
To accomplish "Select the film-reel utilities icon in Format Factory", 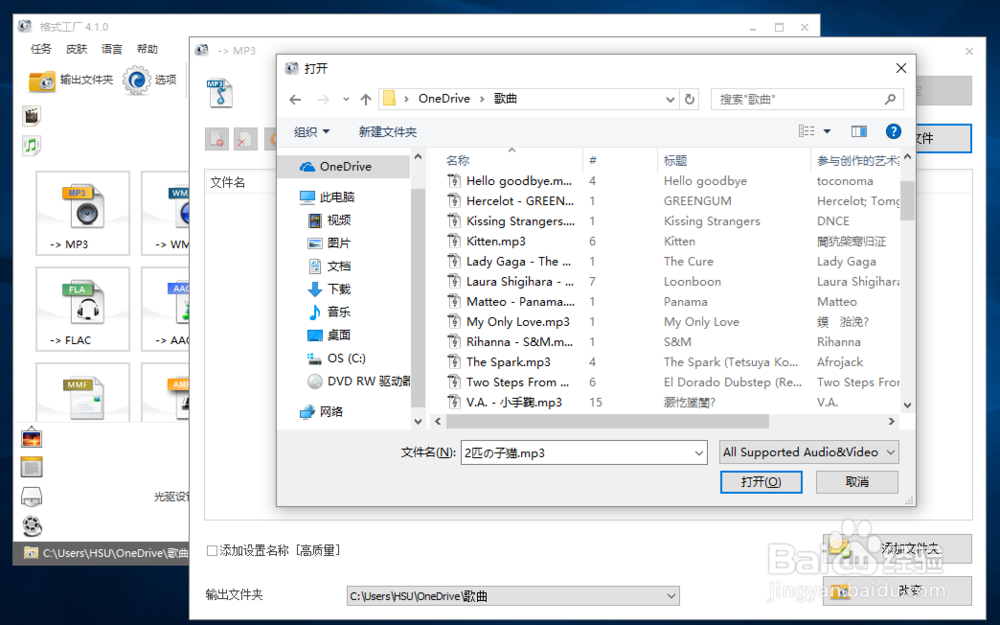I will (31, 526).
